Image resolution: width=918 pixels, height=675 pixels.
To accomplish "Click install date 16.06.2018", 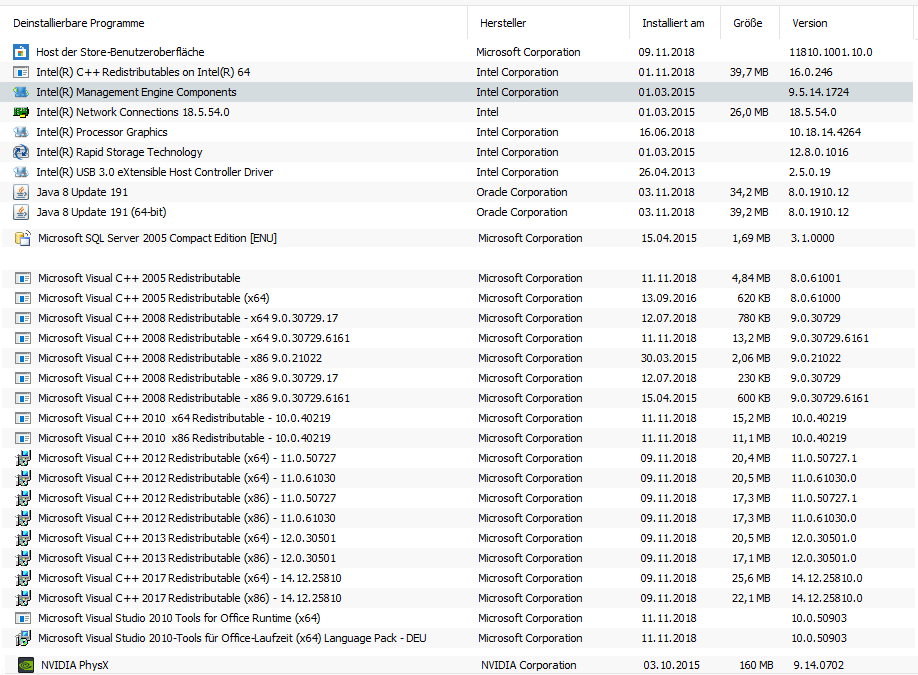I will click(666, 132).
